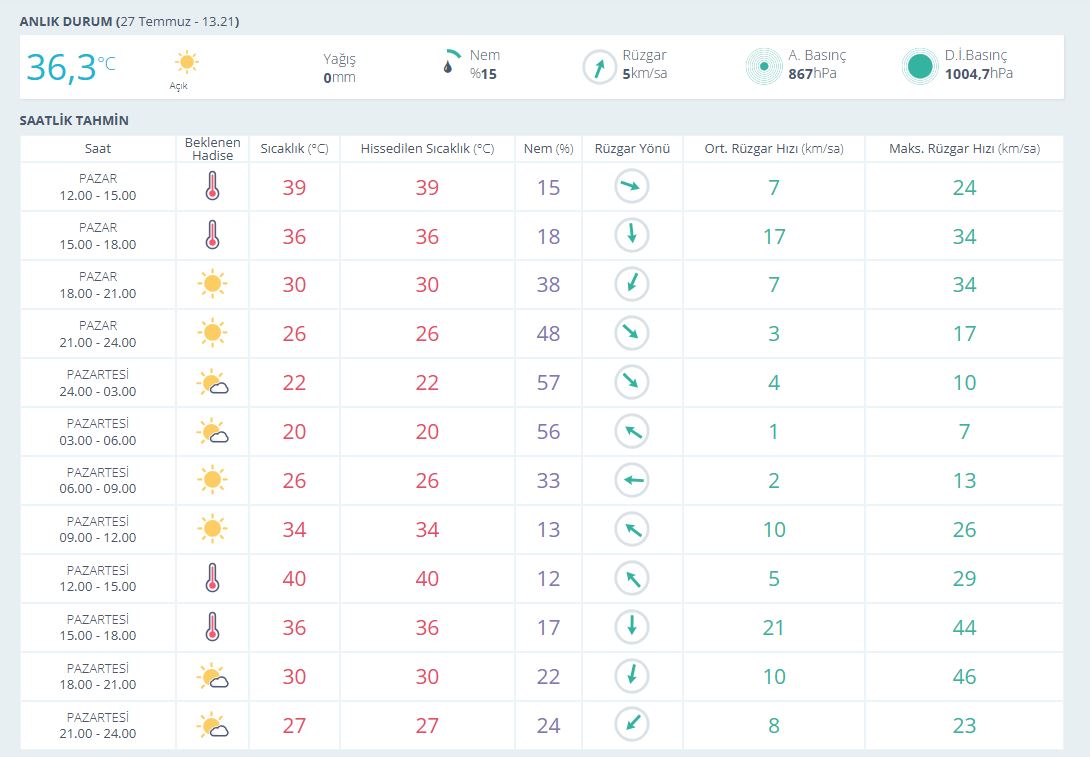The width and height of the screenshot is (1090, 757).
Task: Click the thermometer icon for Pazar 12.00 - 15.00
Action: click(x=211, y=187)
